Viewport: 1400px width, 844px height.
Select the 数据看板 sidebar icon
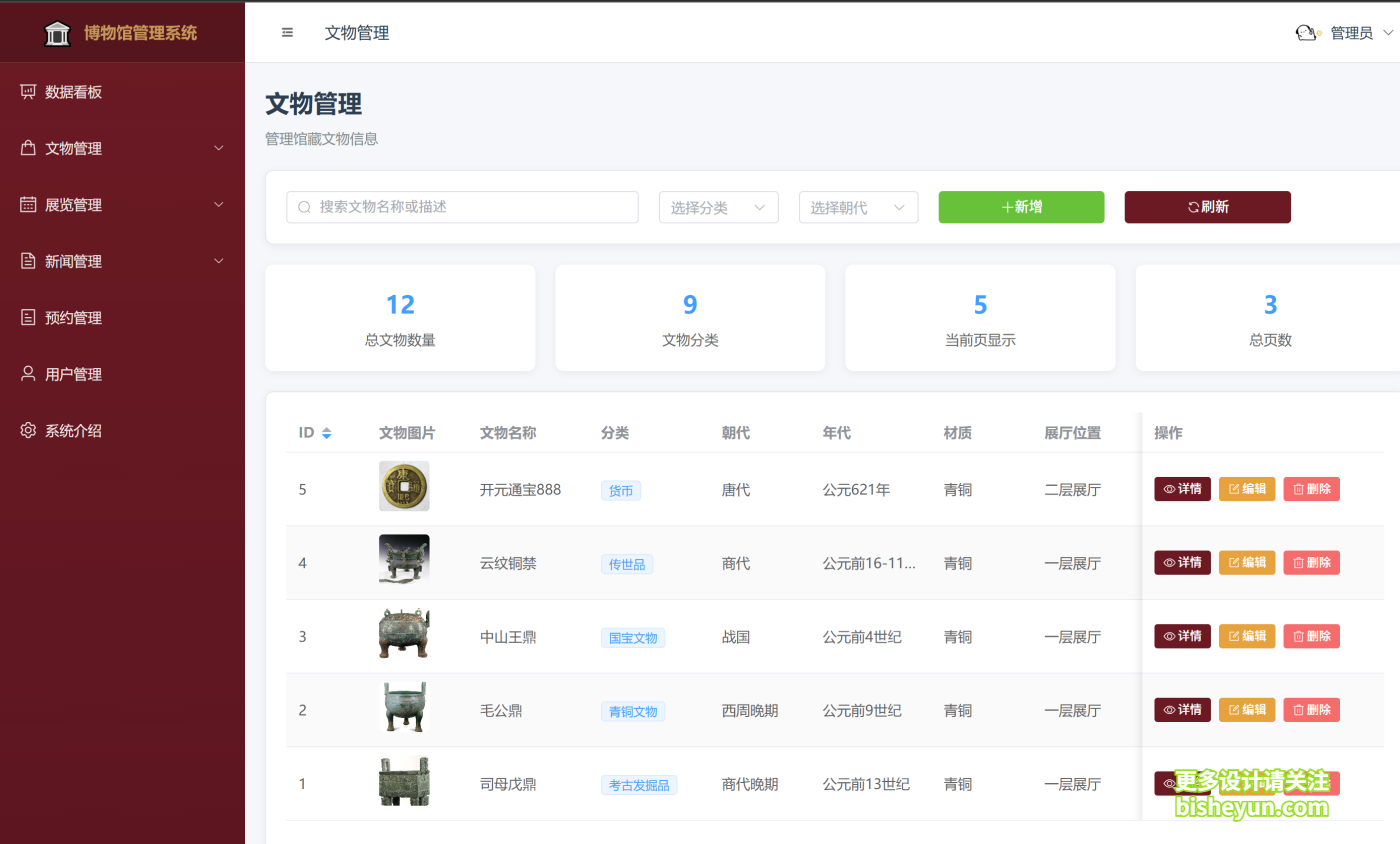click(28, 91)
